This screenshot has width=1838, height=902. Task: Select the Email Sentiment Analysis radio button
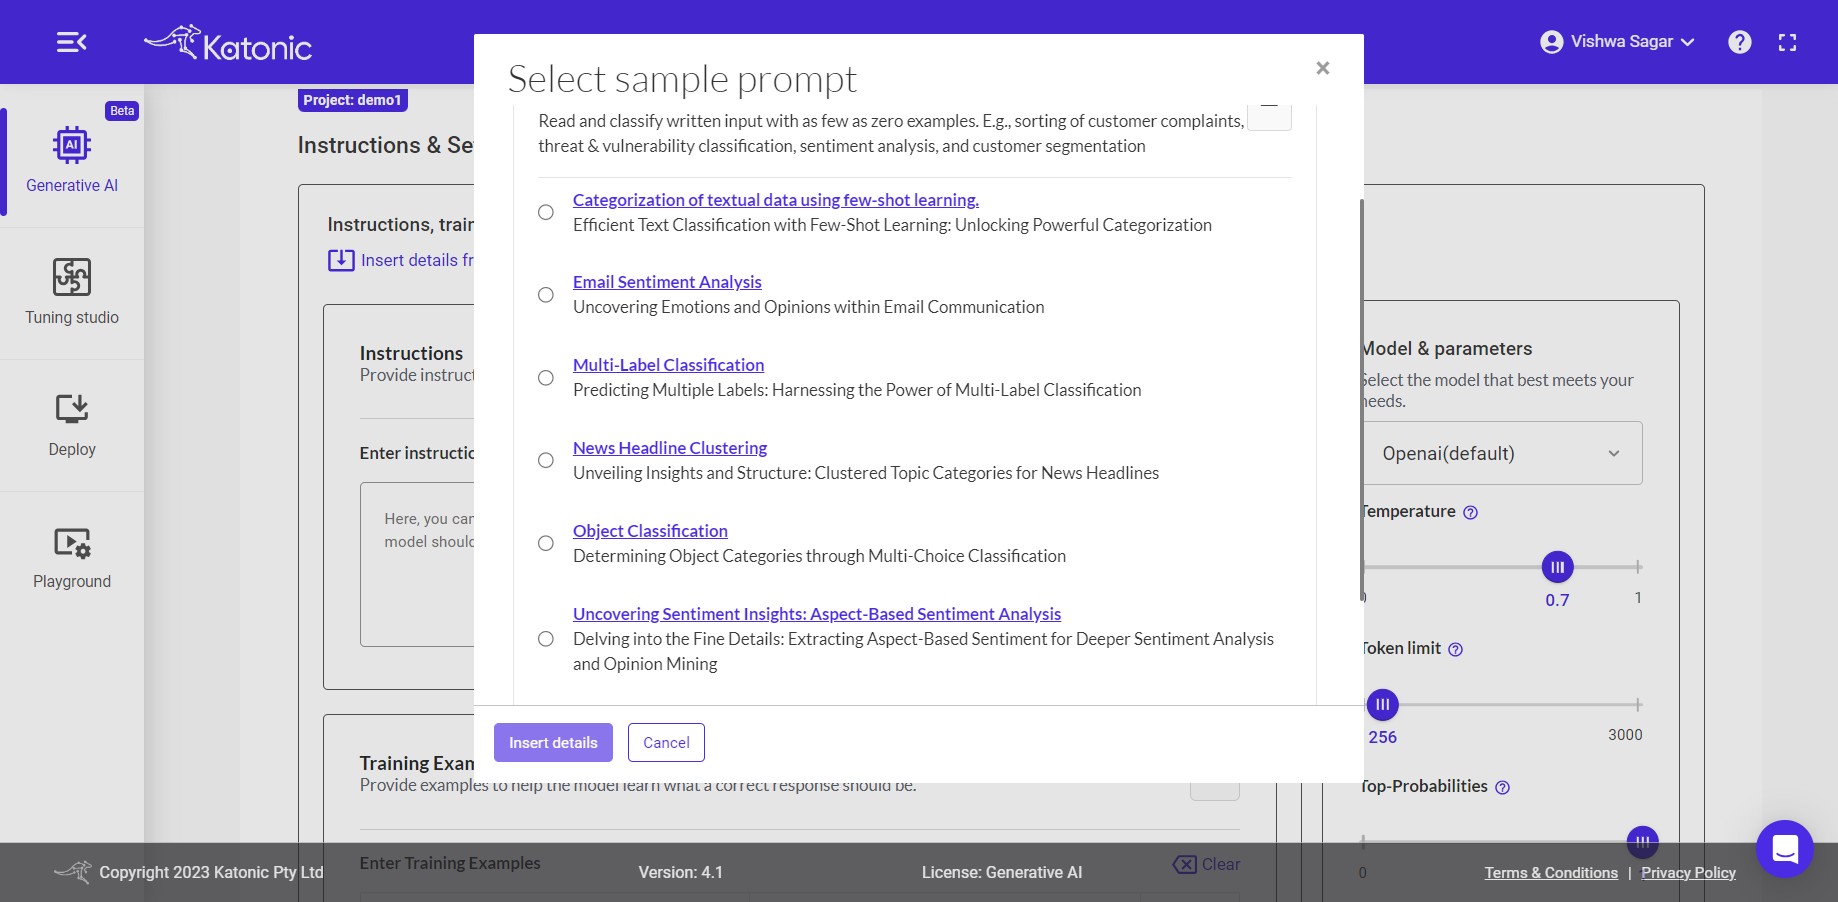tap(546, 295)
